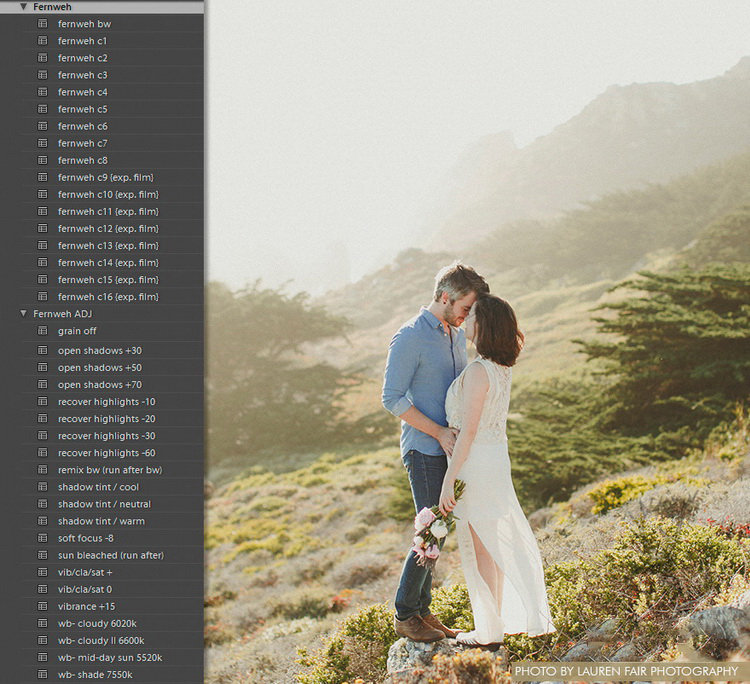750x684 pixels.
Task: Click the preset icon beside wb- cloudy 6020k
Action: [43, 623]
